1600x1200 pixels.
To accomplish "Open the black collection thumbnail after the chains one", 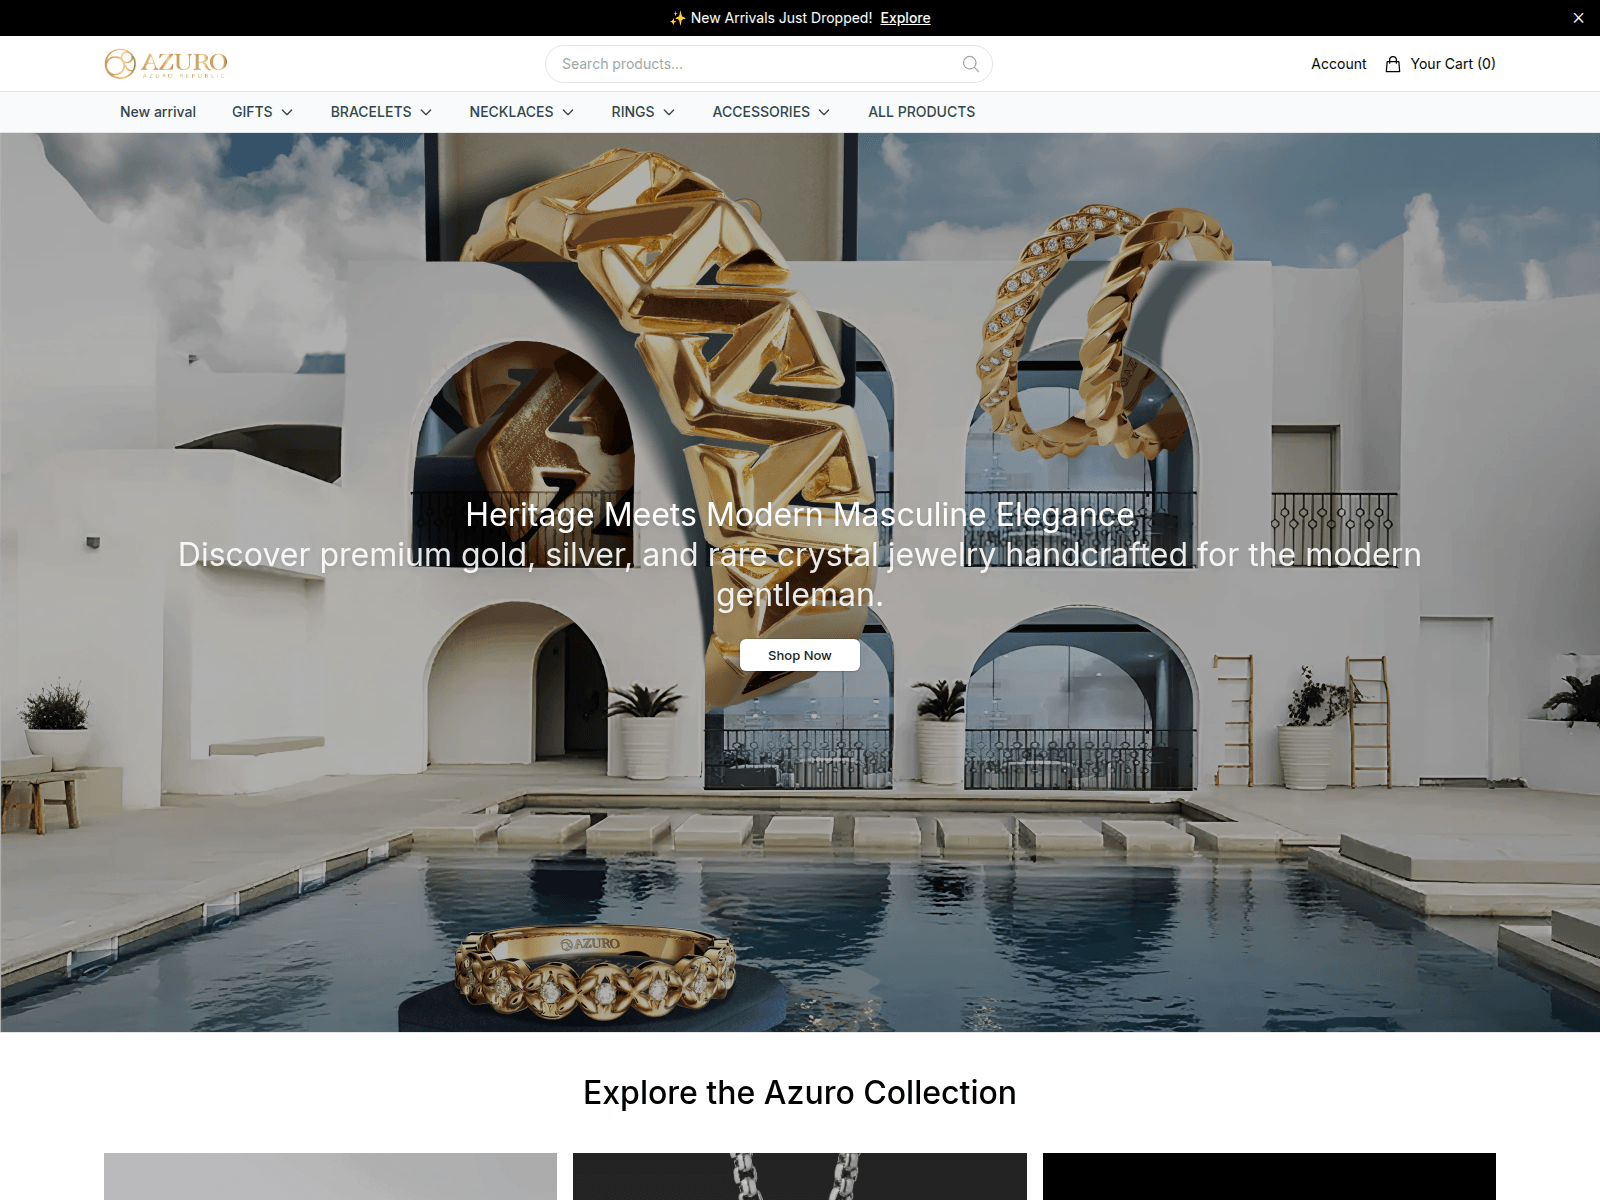I will click(x=1269, y=1176).
